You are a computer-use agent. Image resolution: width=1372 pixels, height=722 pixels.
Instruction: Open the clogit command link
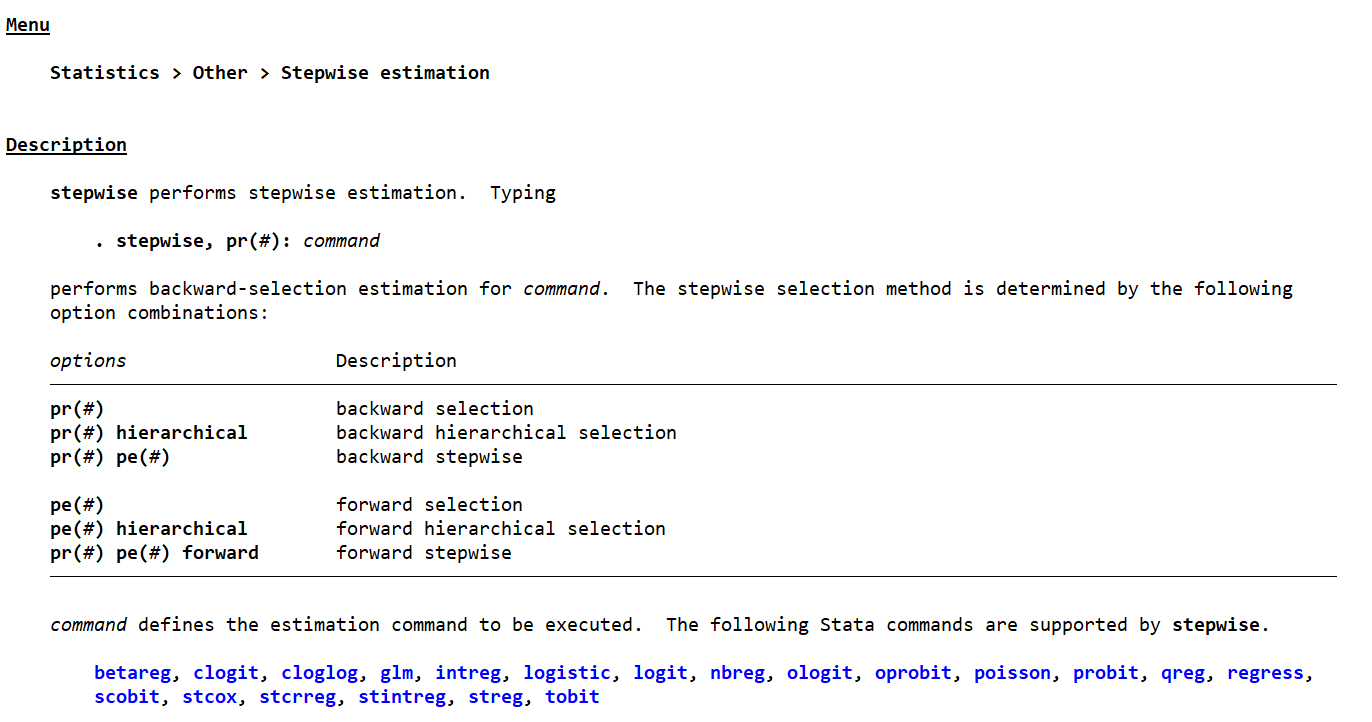click(x=226, y=673)
